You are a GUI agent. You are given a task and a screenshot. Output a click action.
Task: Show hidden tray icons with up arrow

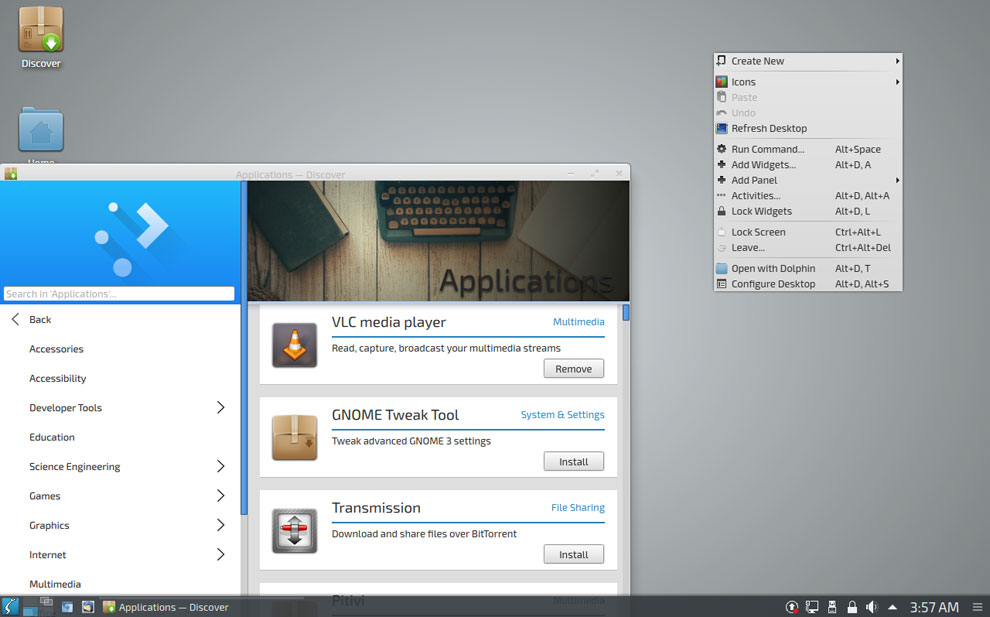click(x=892, y=607)
